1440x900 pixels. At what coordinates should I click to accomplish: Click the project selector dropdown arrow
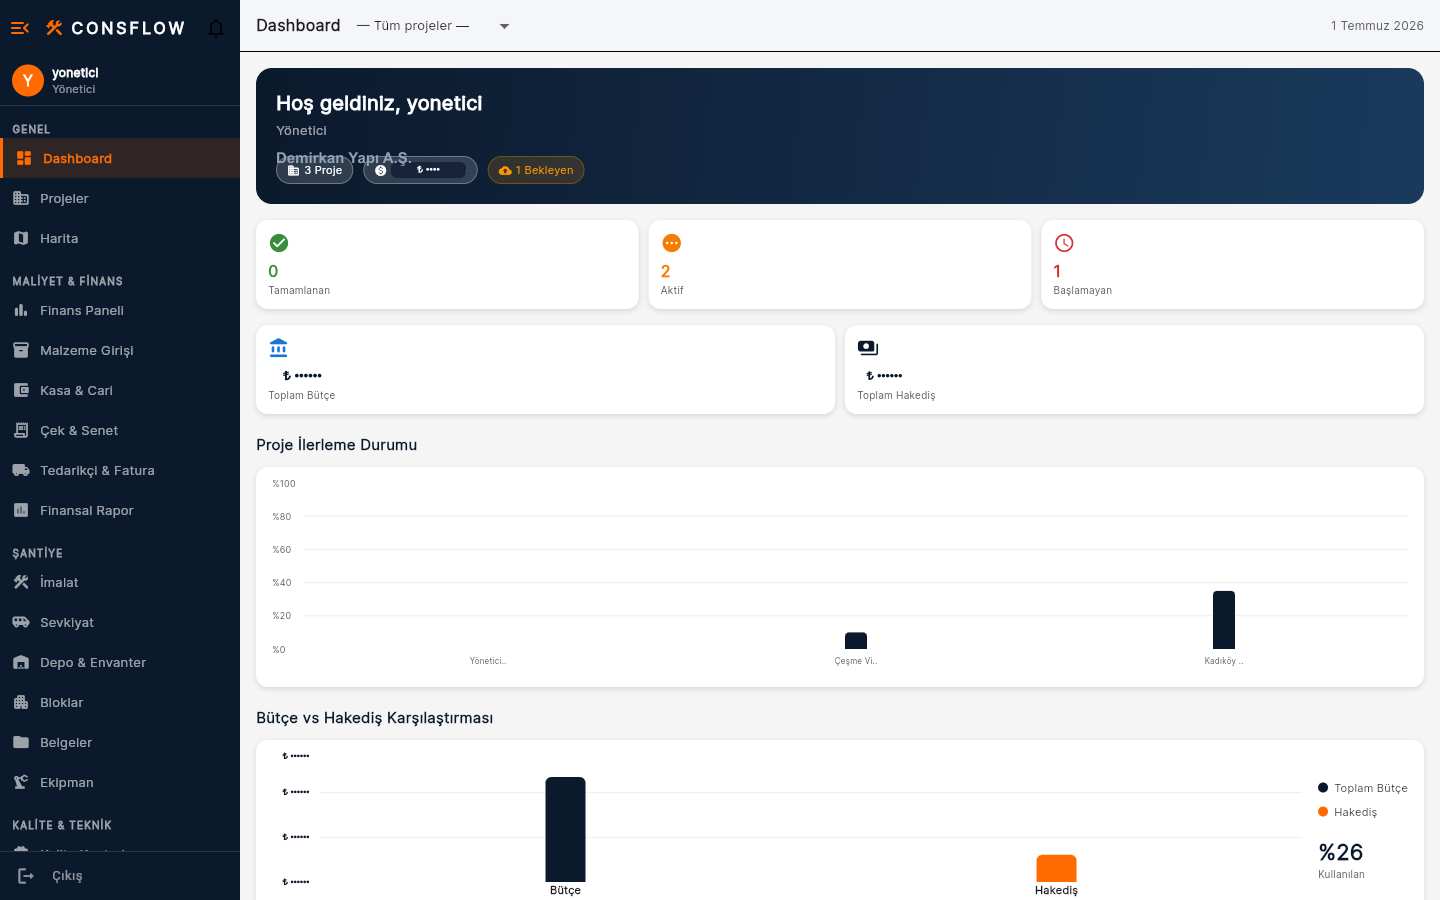coord(504,26)
